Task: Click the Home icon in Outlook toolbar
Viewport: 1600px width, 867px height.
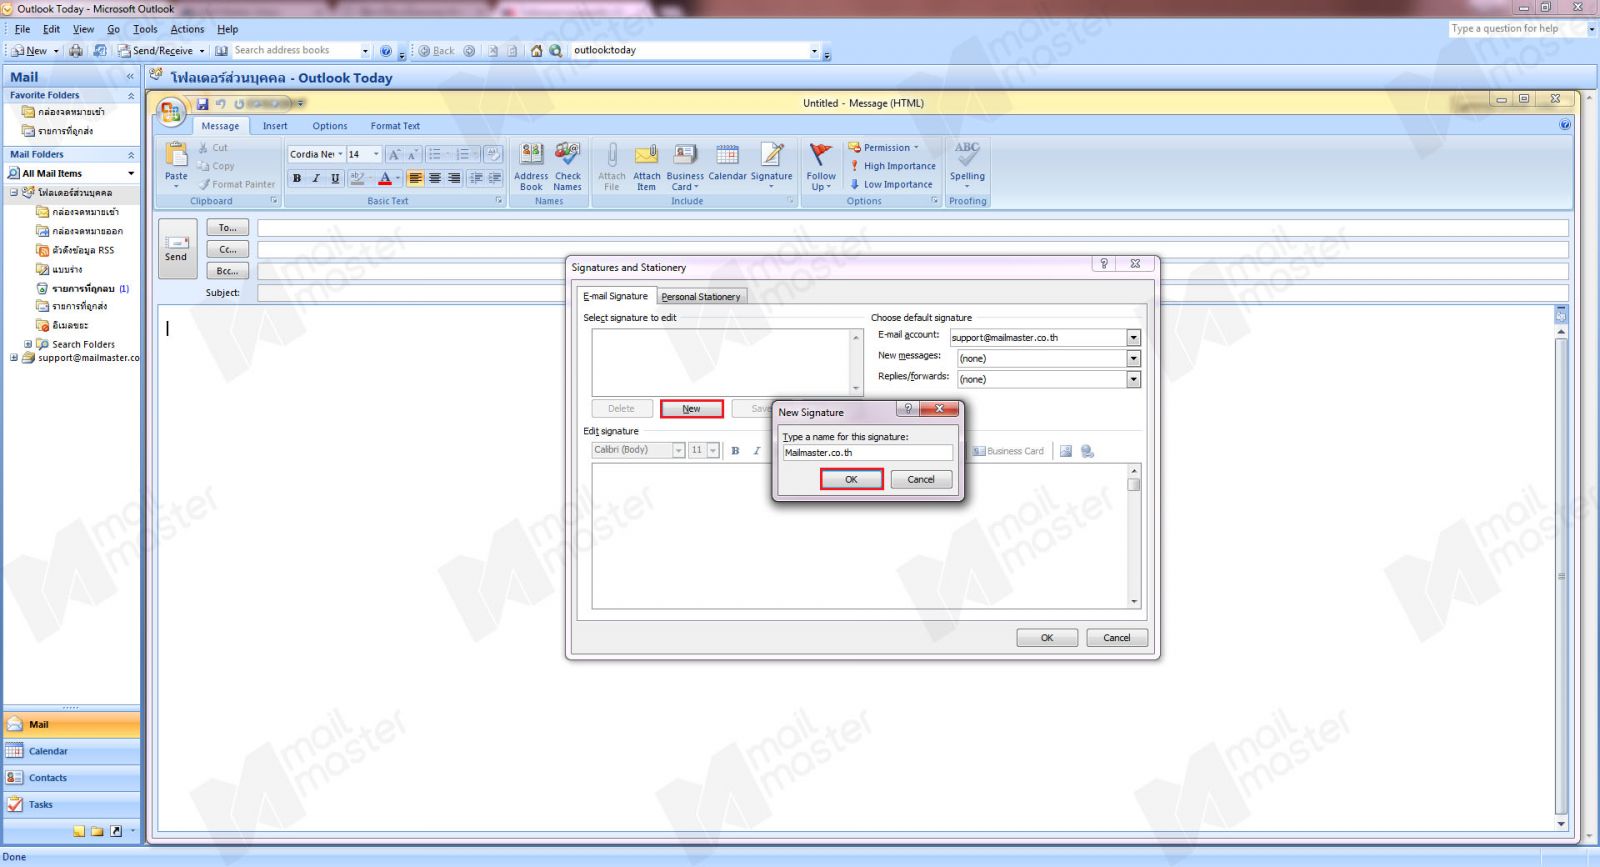Action: 537,50
